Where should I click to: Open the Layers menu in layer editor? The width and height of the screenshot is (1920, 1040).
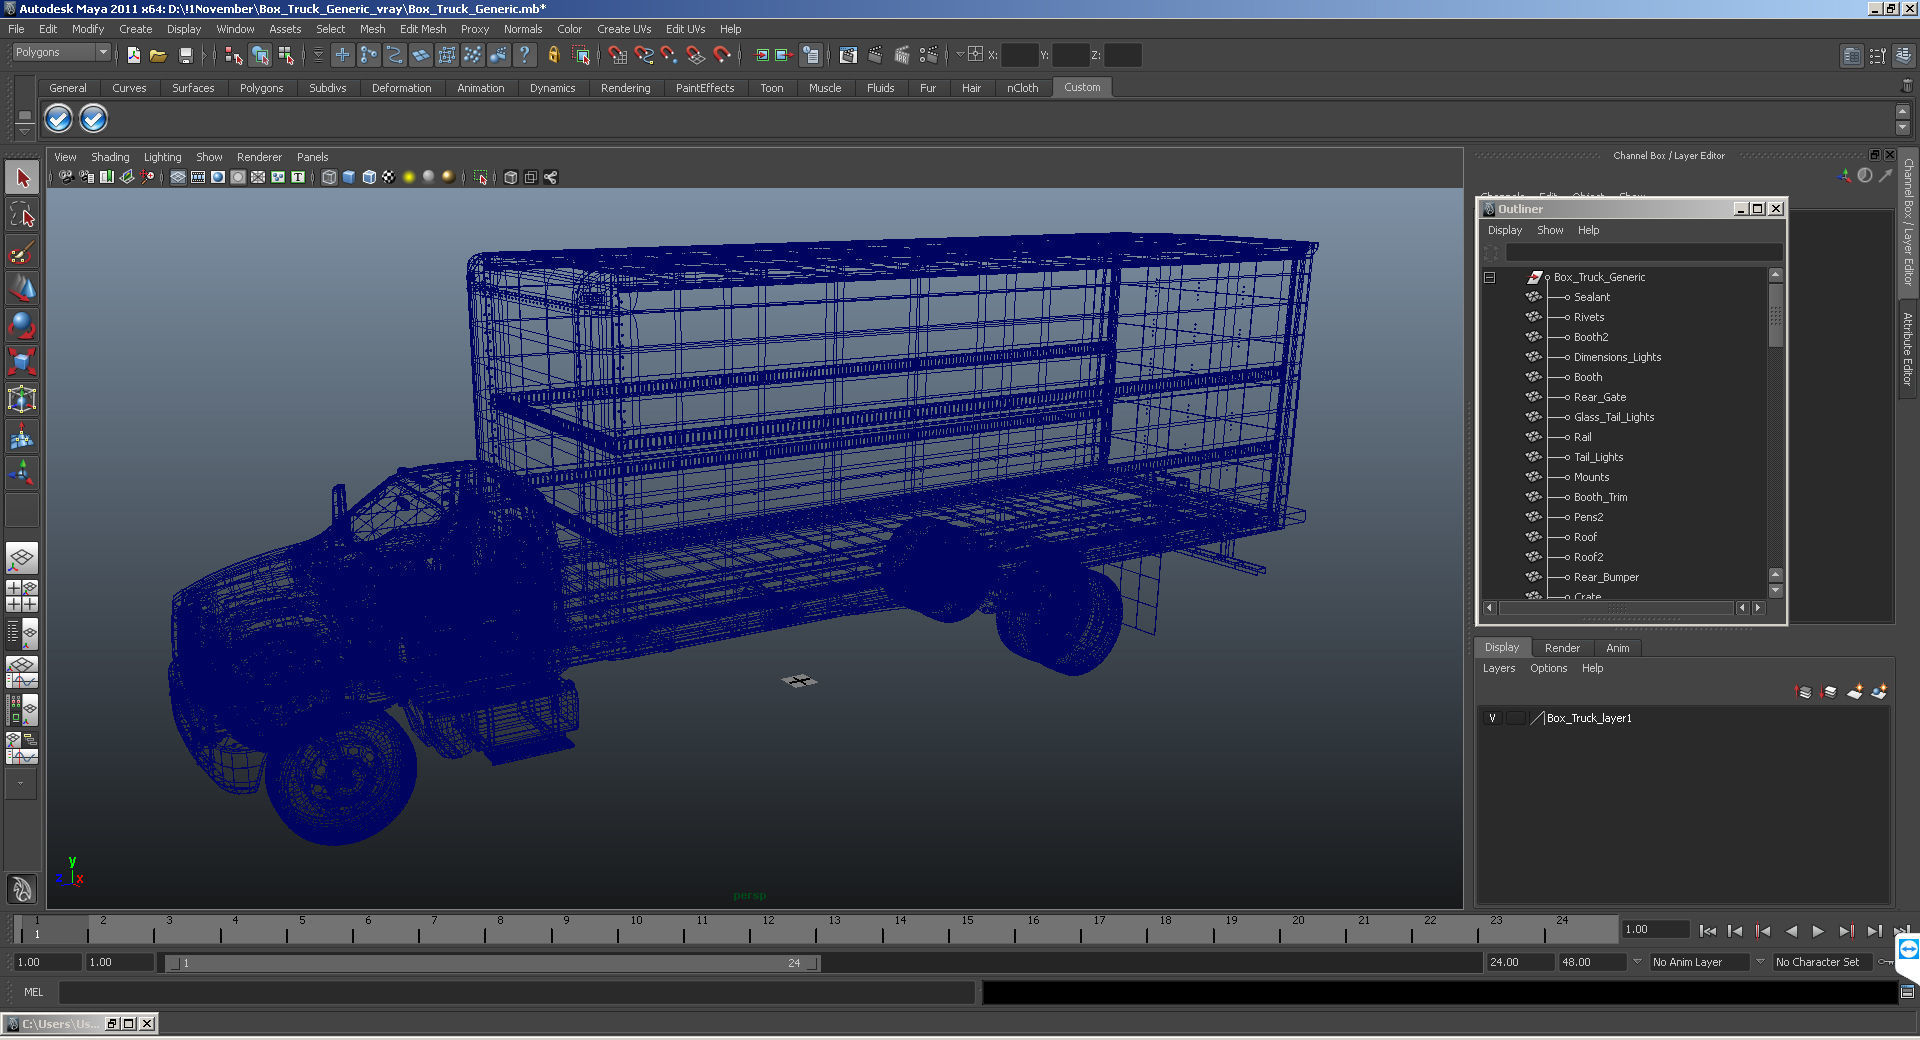(x=1498, y=668)
